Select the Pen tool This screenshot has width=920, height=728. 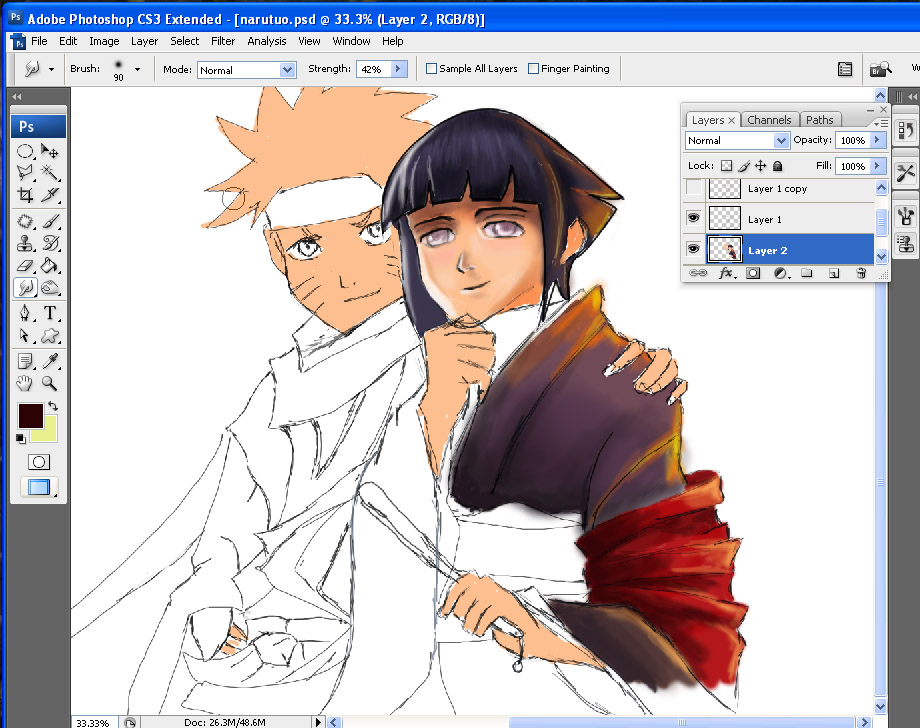pyautogui.click(x=25, y=313)
